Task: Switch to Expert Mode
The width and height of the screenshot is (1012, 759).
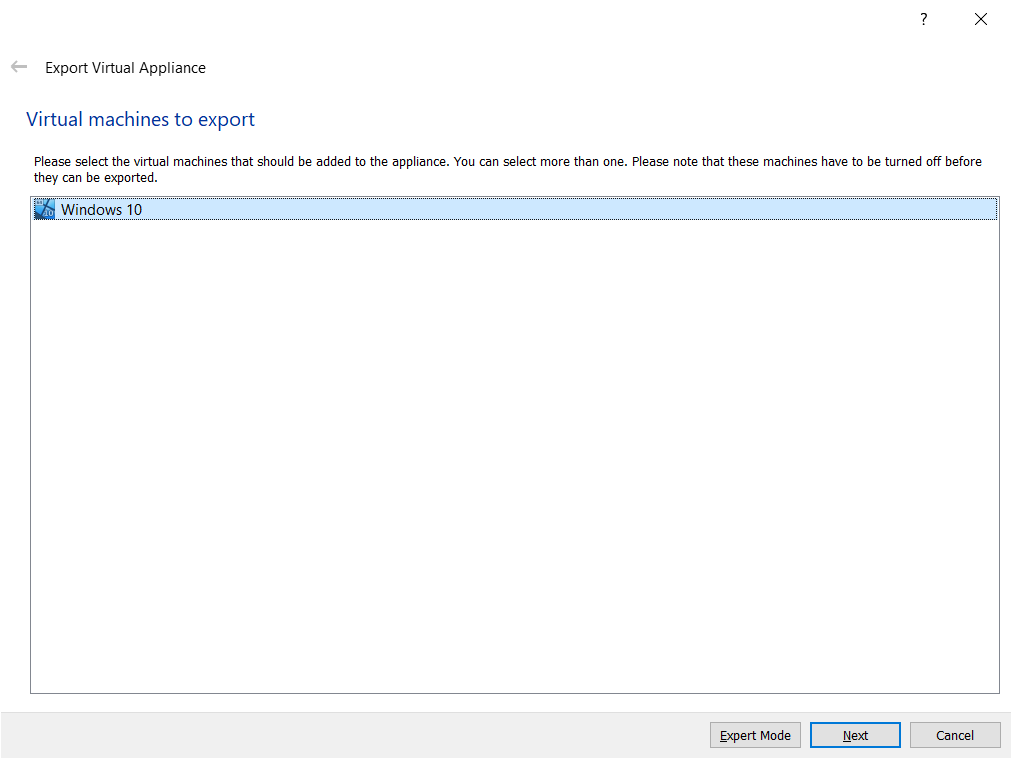Action: 755,735
